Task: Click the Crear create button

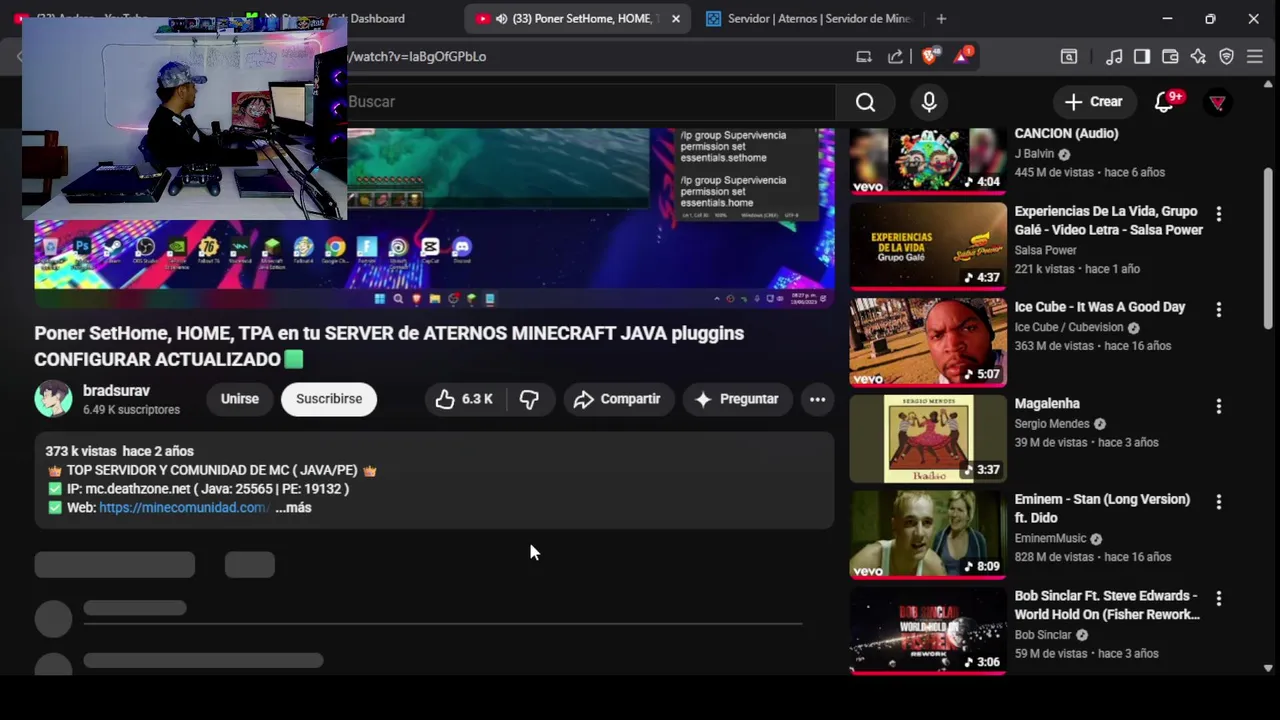Action: tap(1094, 102)
